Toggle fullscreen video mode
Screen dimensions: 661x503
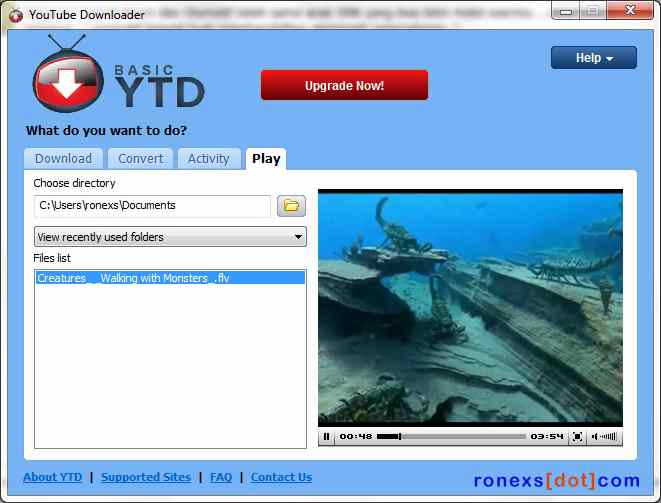(x=577, y=437)
